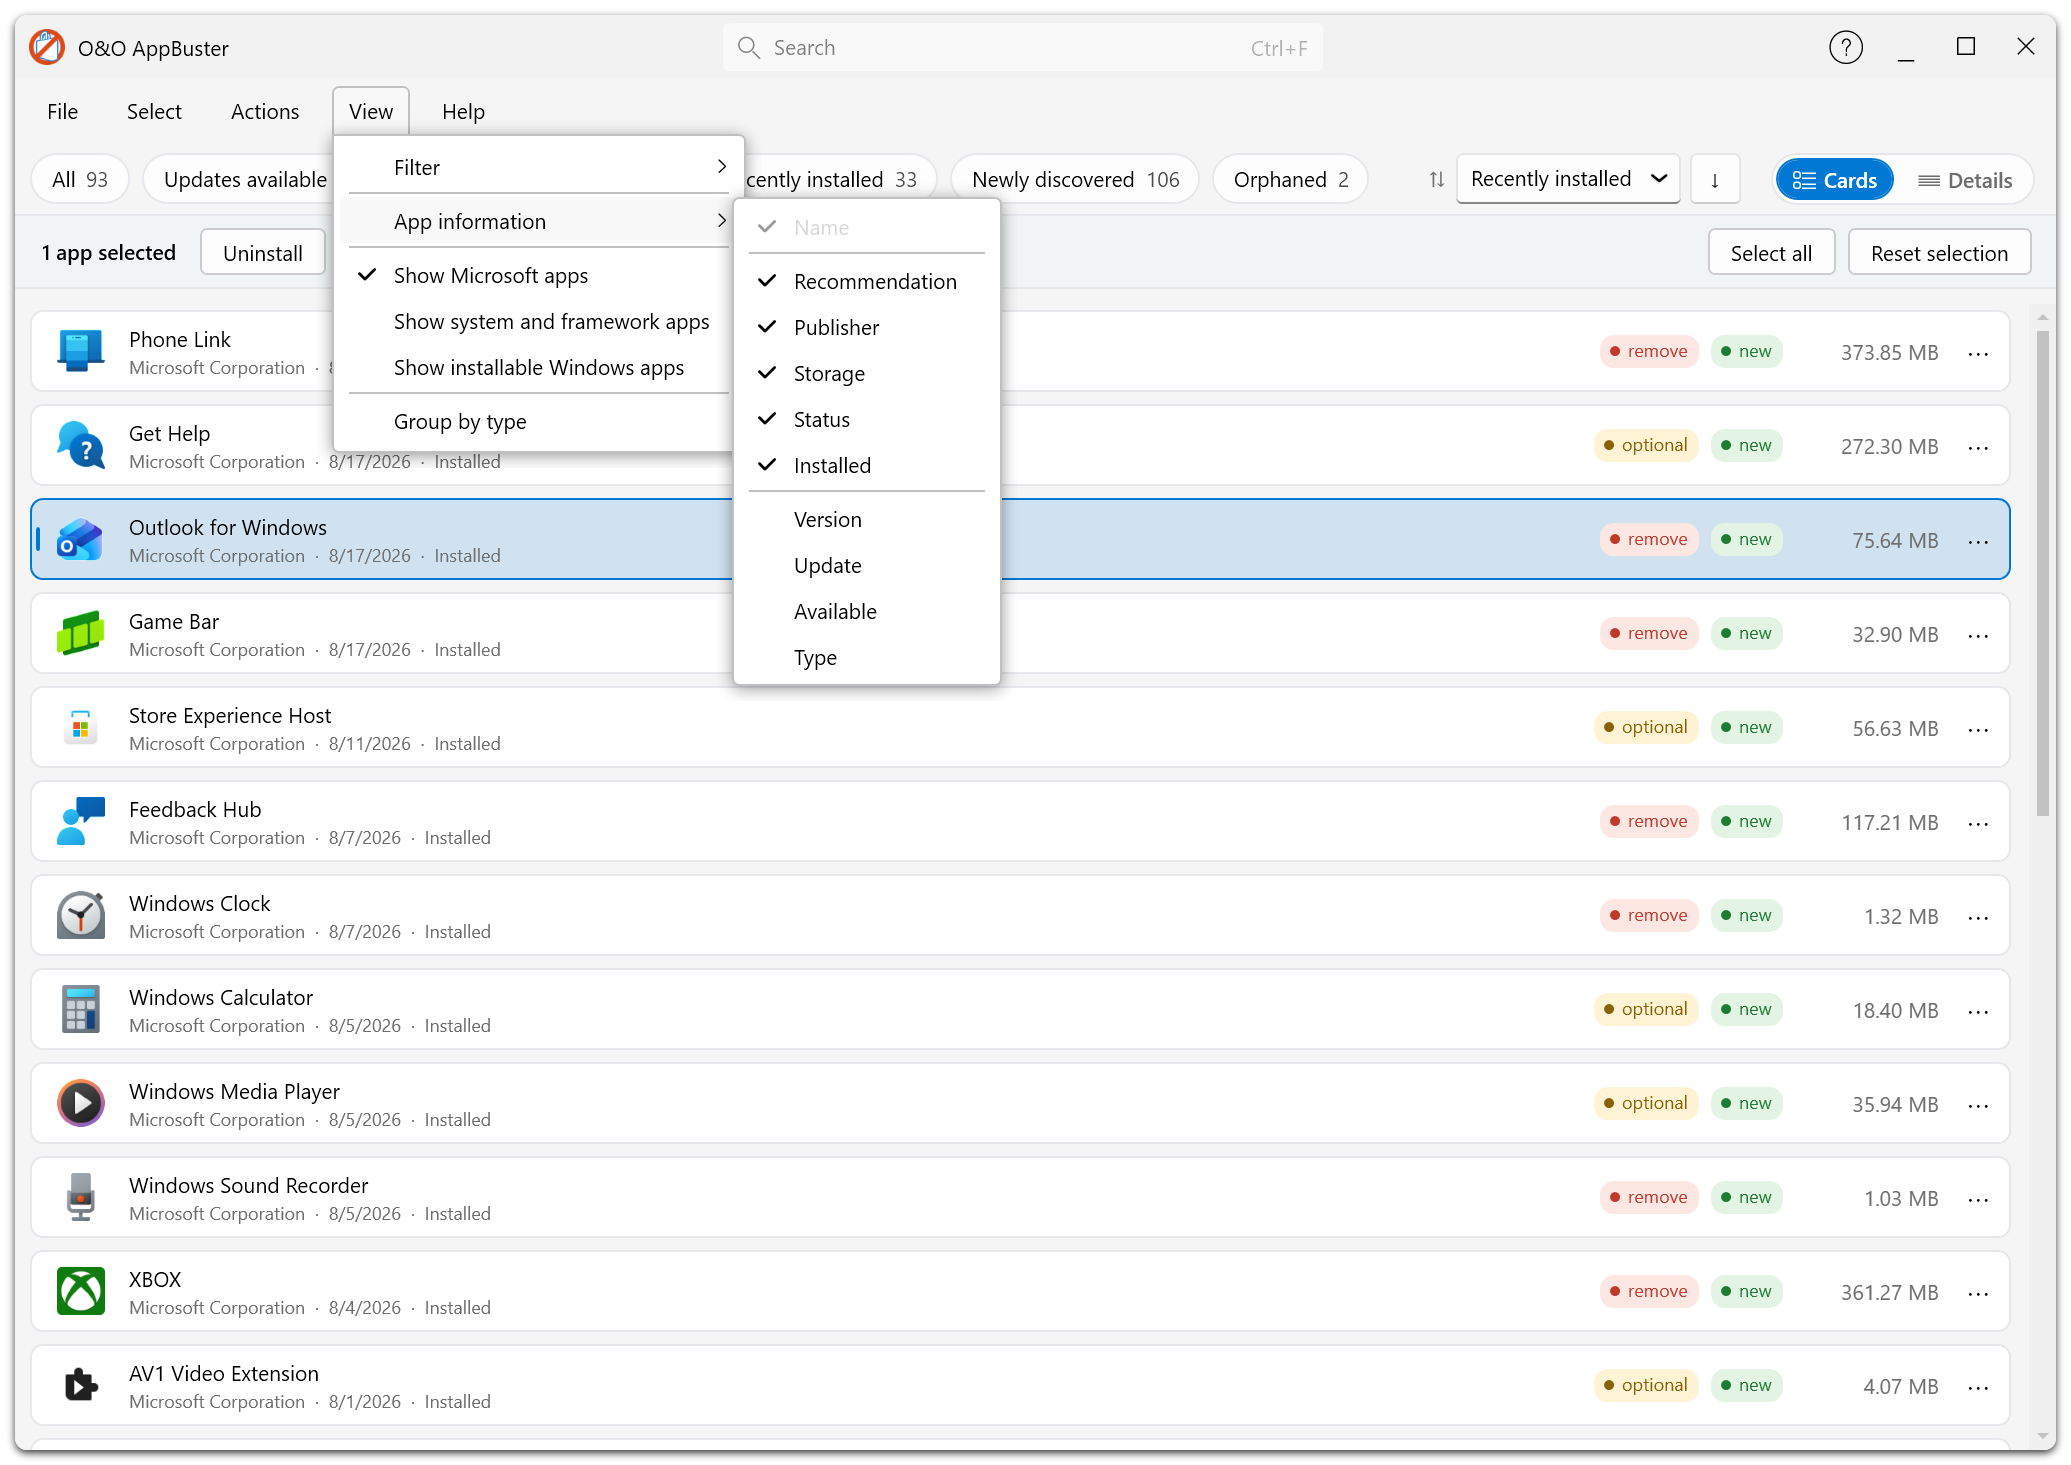This screenshot has height=1465, width=2071.
Task: Enable Show system and framework apps
Action: (538, 321)
